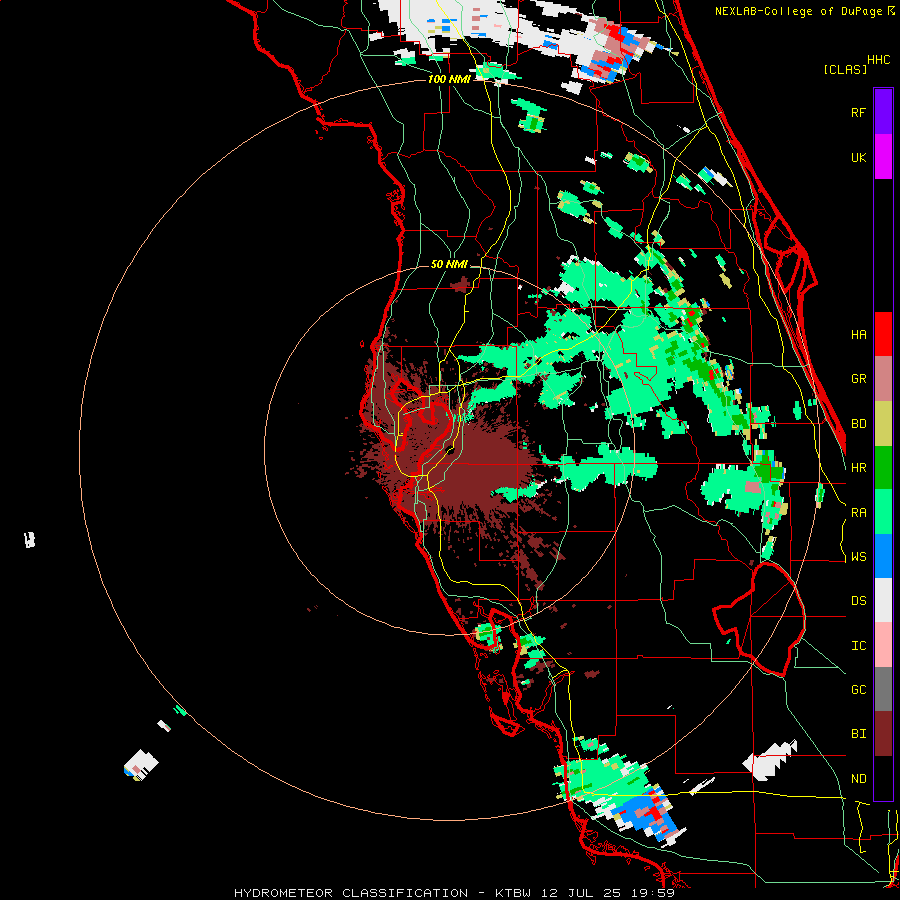
Task: Click the 50 NMI range ring label
Action: pos(449,264)
